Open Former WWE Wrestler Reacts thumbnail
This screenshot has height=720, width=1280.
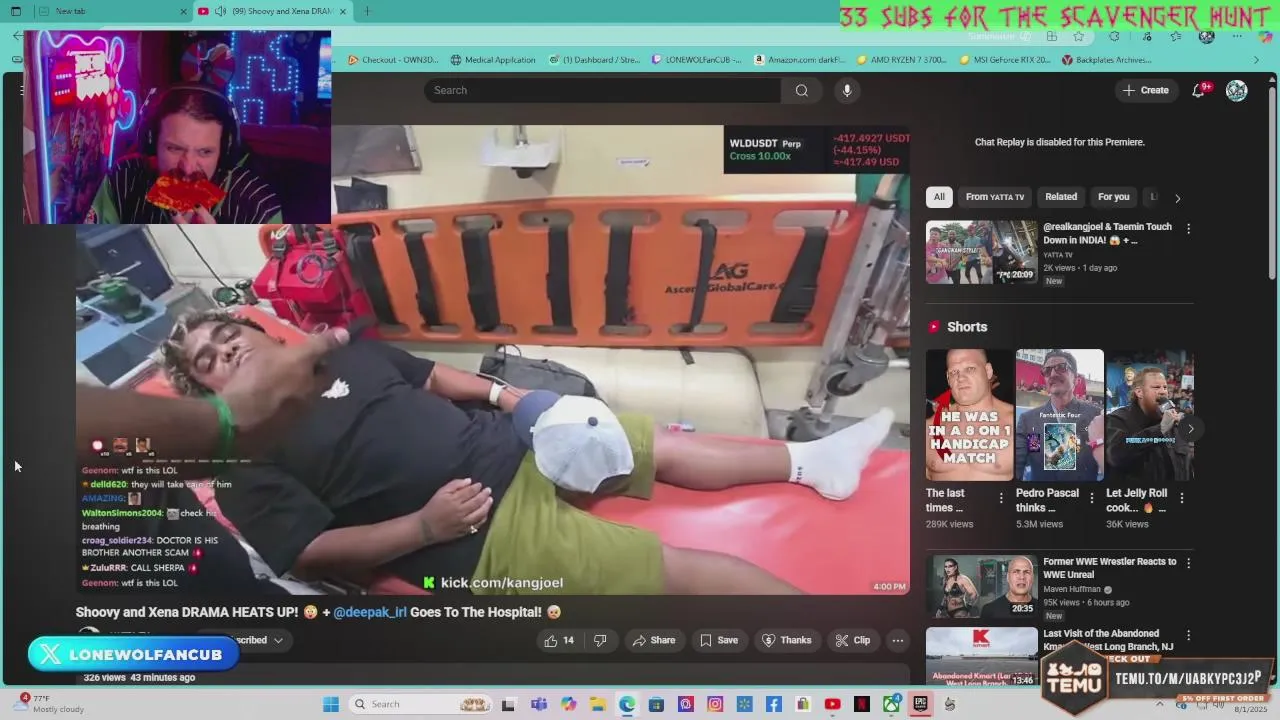981,586
